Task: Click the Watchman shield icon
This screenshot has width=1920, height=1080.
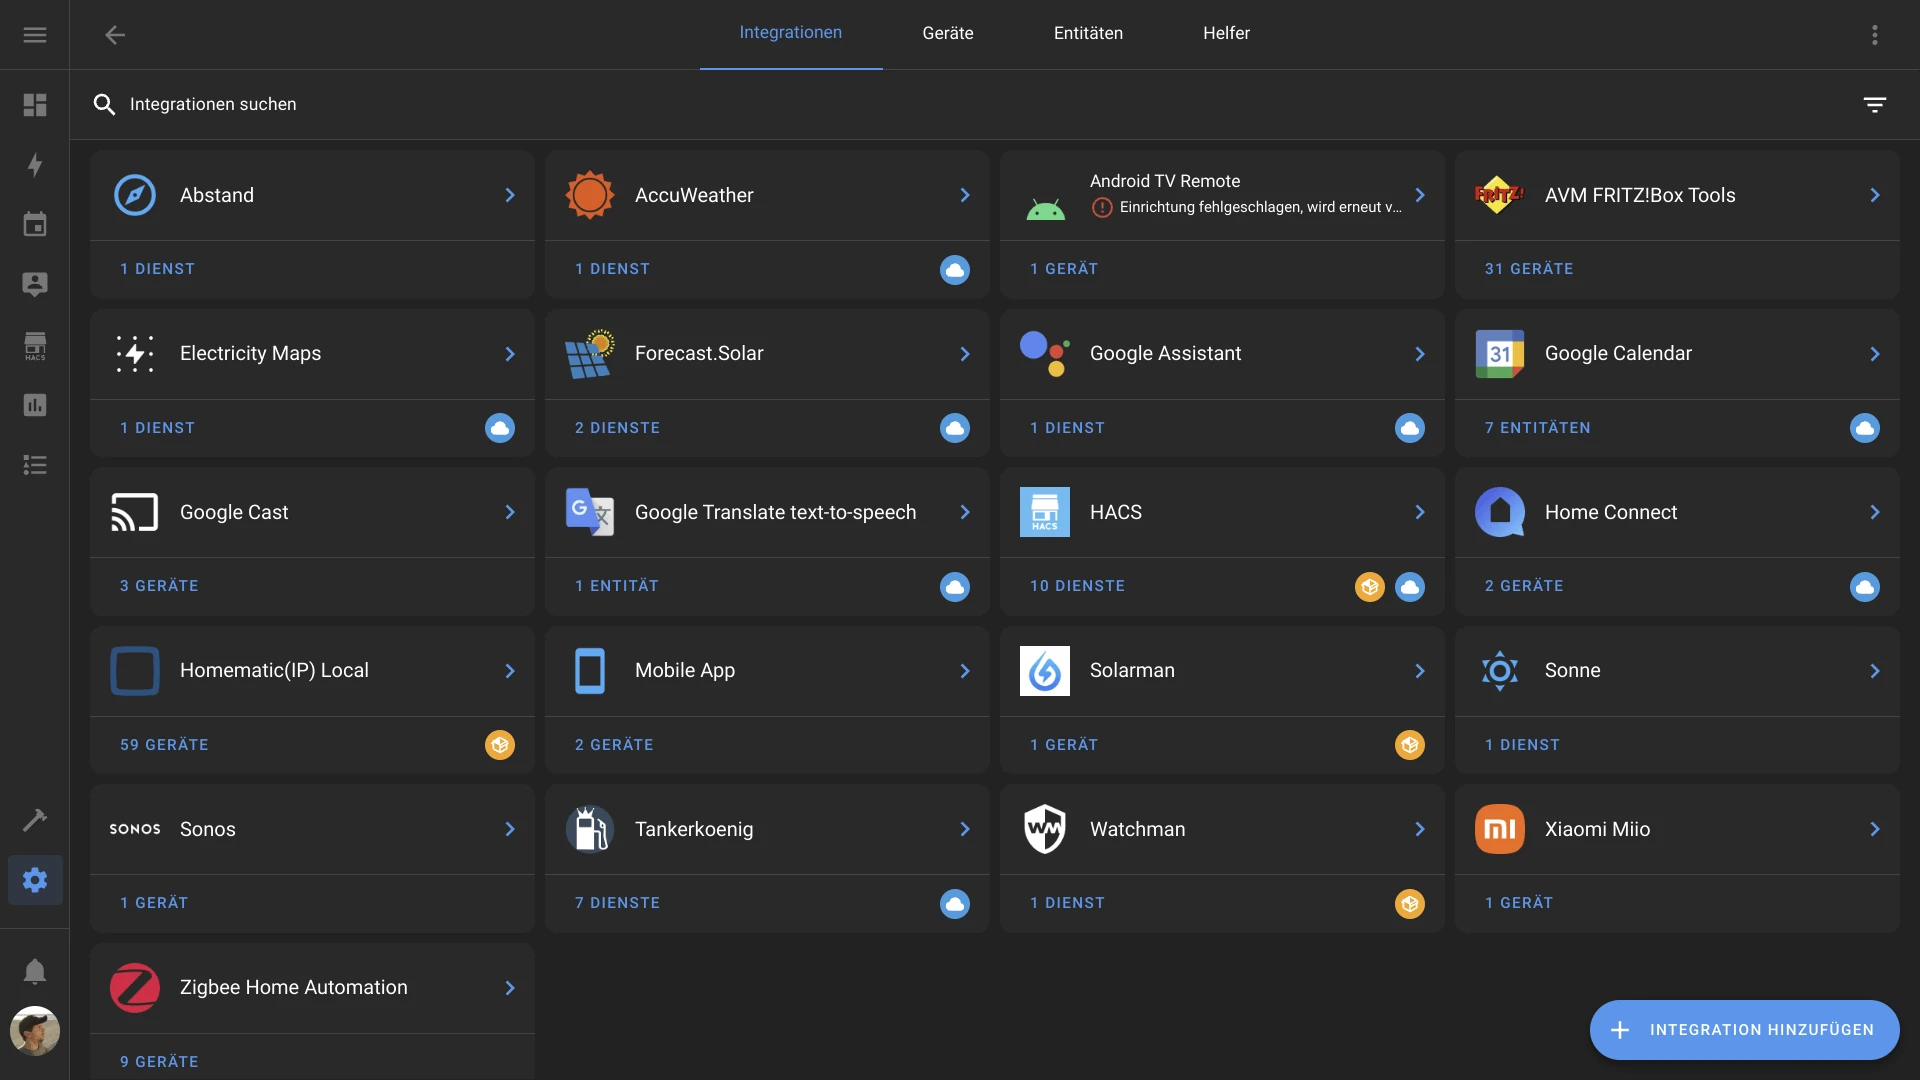Action: 1045,829
